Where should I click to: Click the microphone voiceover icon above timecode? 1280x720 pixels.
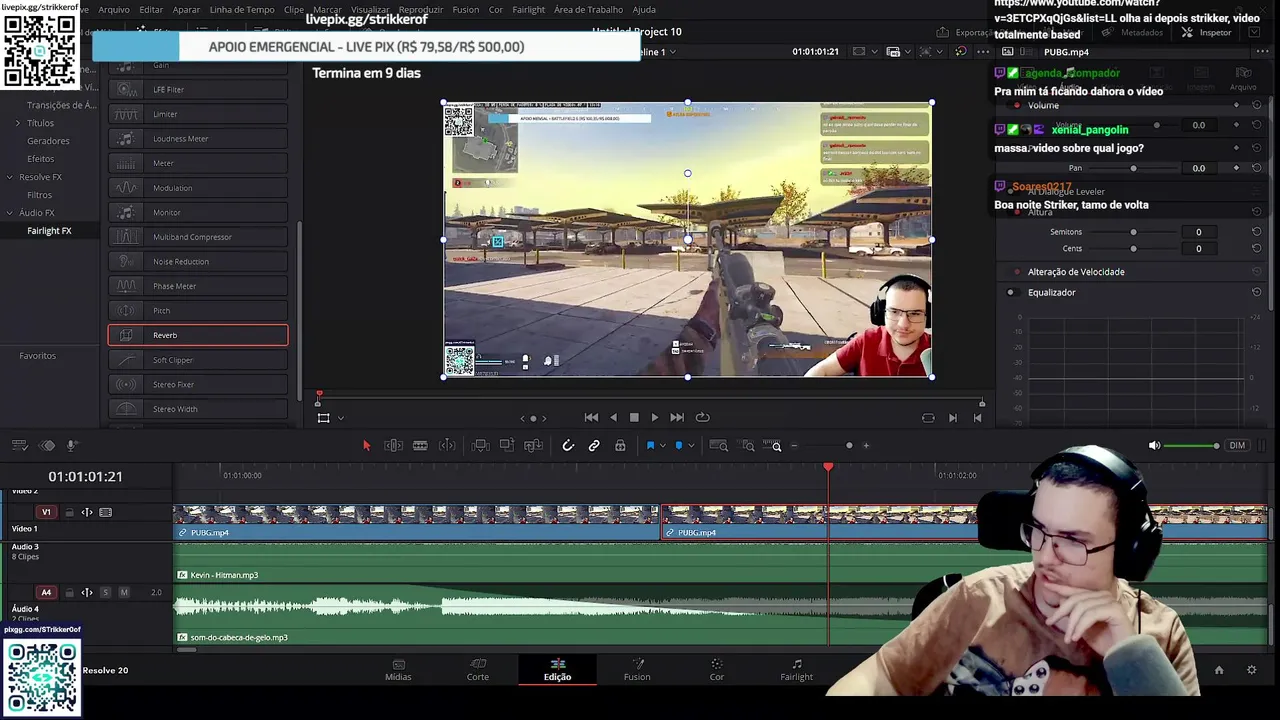click(72, 446)
